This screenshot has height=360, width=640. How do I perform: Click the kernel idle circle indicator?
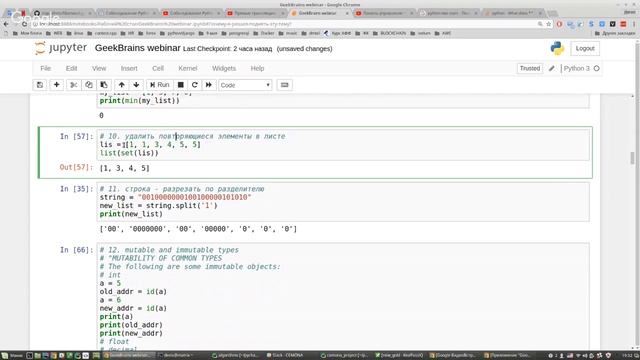[596, 69]
